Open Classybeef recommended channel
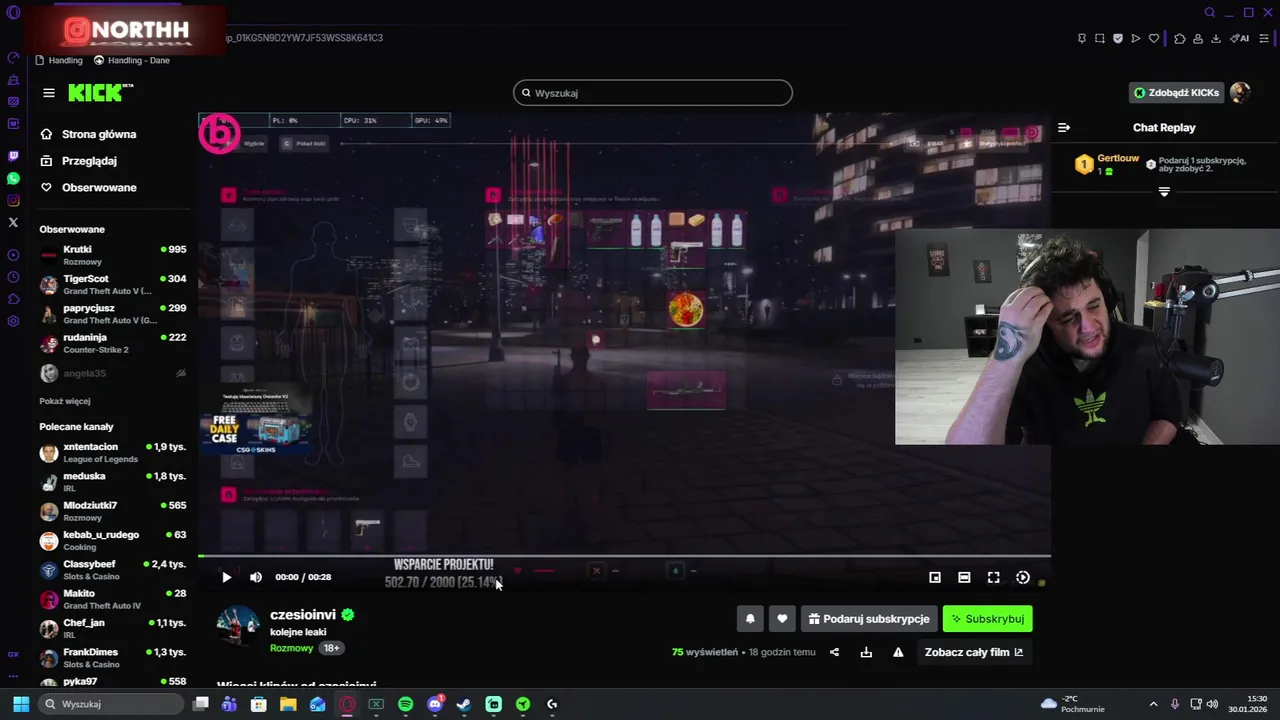 point(113,570)
